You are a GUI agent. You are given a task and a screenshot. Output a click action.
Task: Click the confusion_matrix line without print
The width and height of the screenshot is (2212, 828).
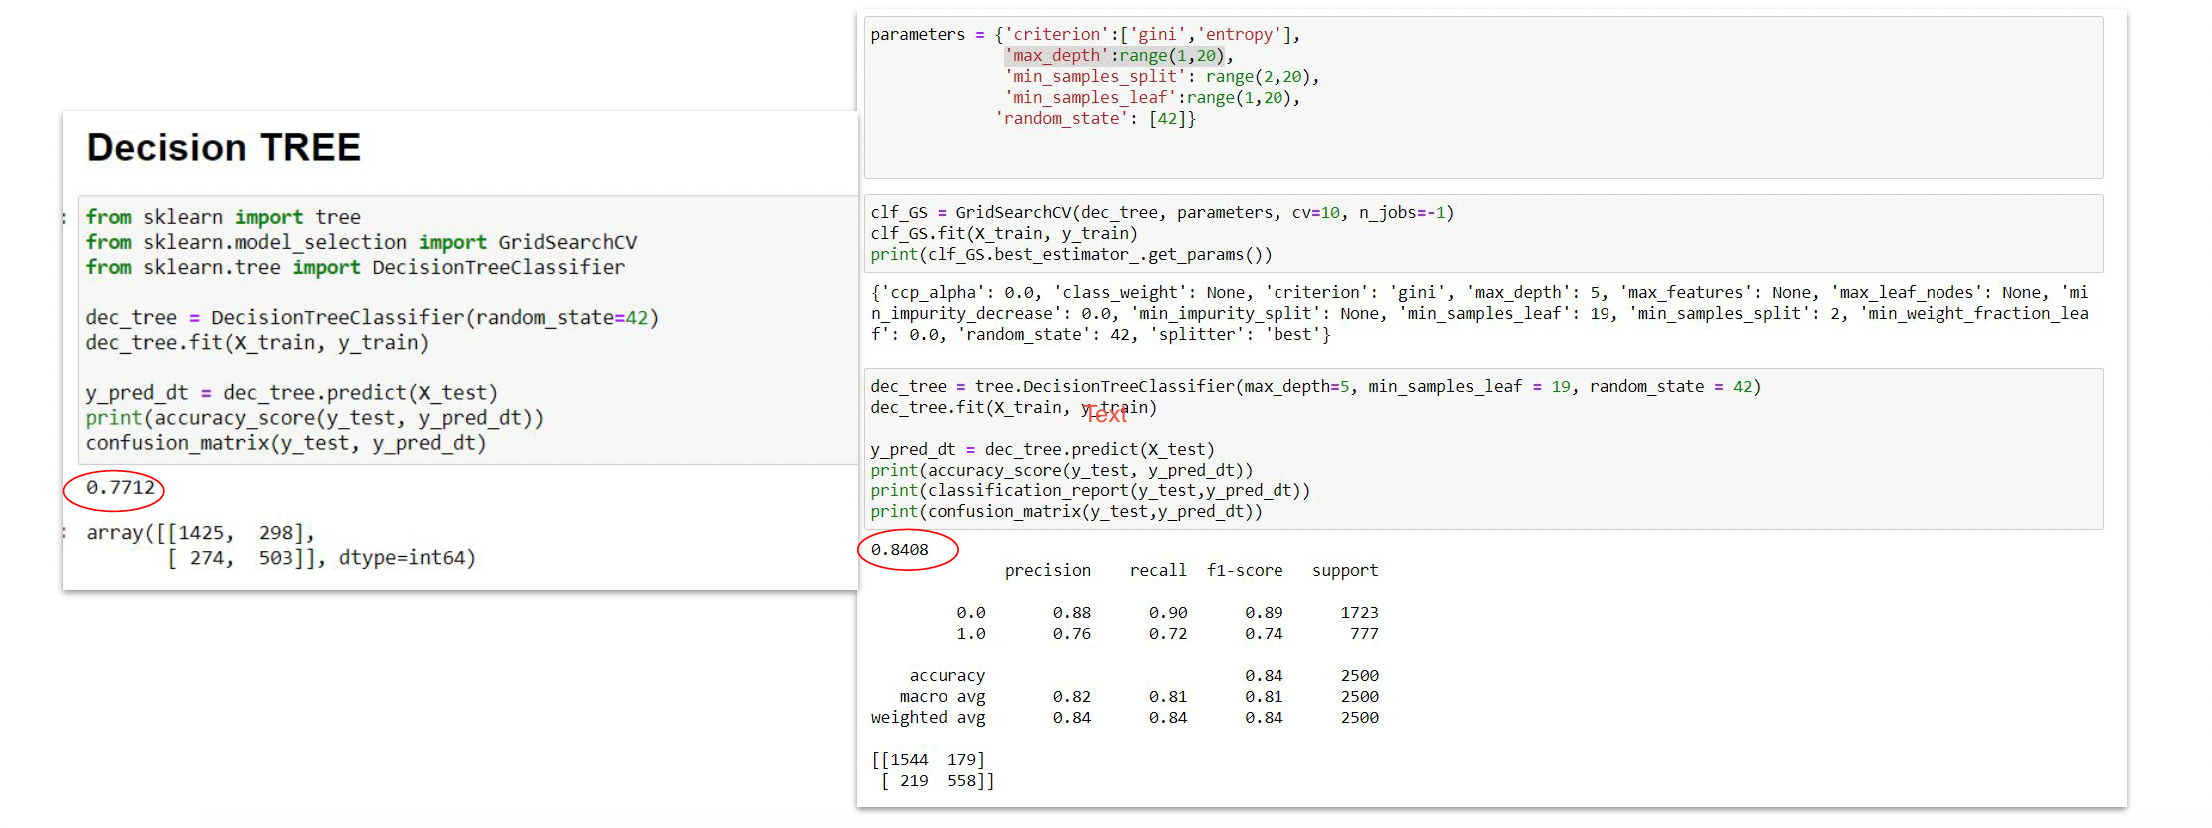(x=286, y=443)
